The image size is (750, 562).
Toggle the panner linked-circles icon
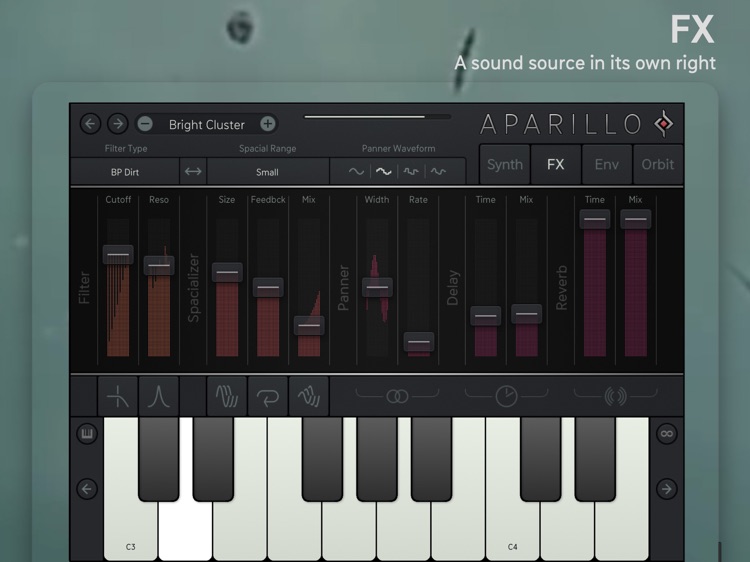397,396
